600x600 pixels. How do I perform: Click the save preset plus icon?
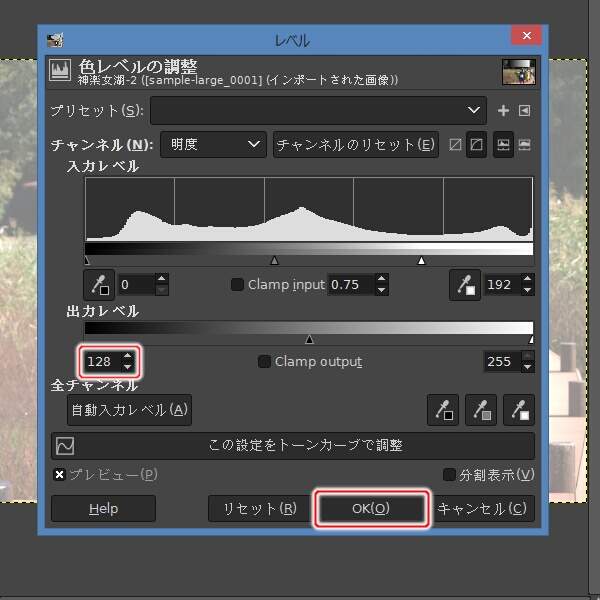point(503,111)
